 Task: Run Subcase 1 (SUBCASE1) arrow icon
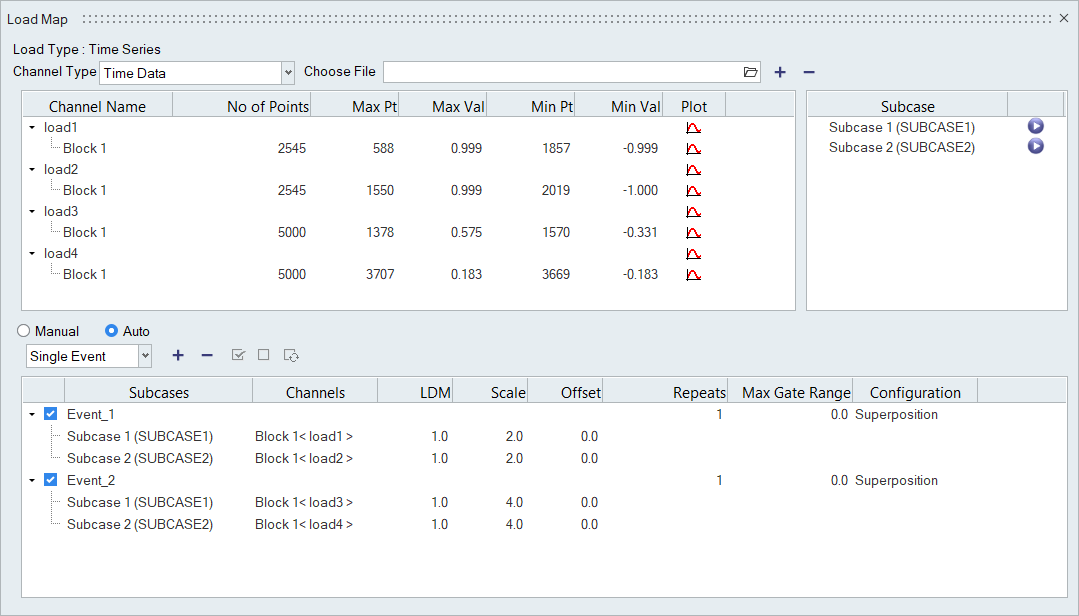coord(1036,127)
